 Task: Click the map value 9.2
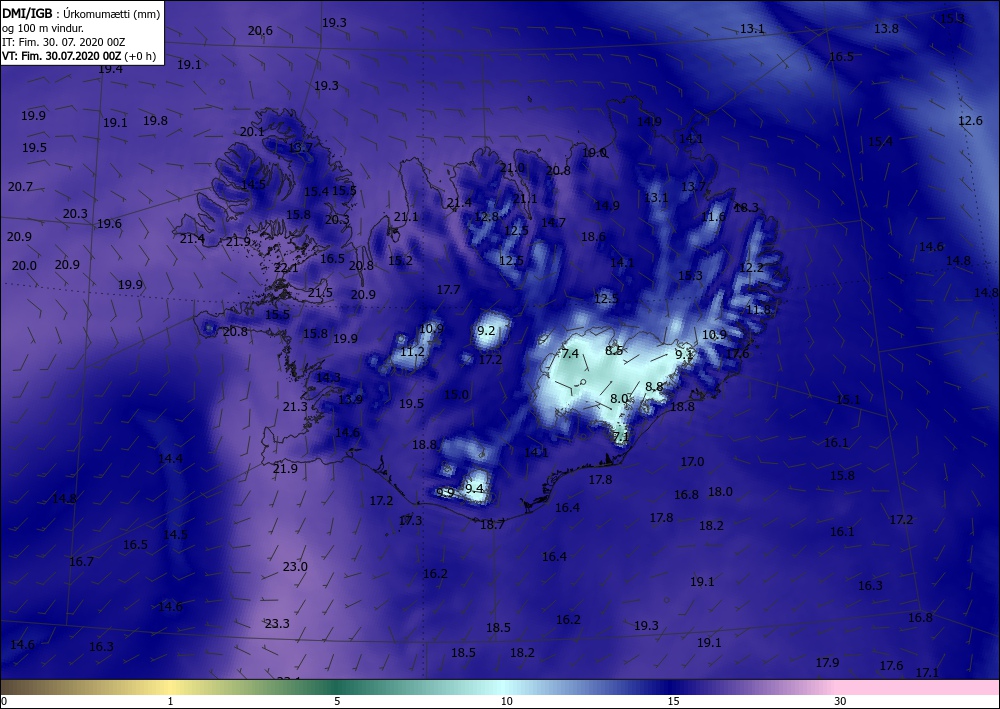pos(486,330)
